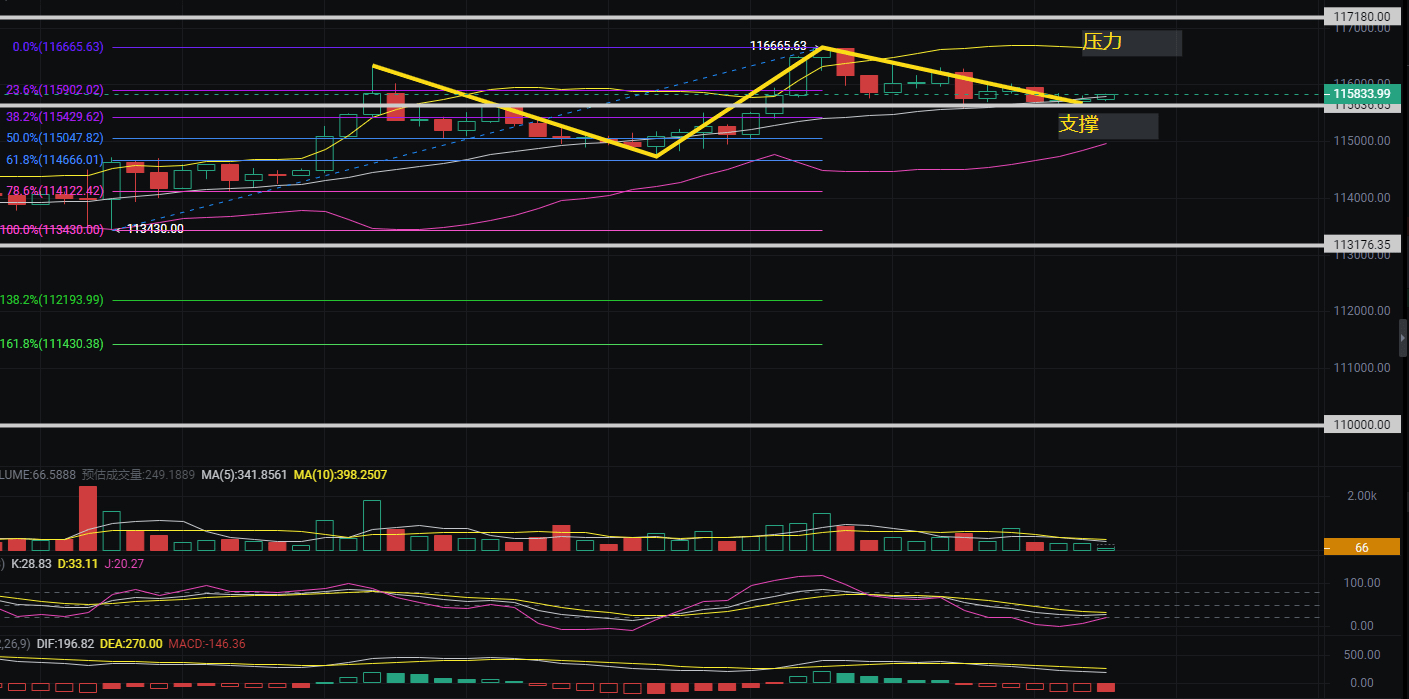This screenshot has height=699, width=1409.
Task: Click the right-edge panel collapse handle
Action: [x=1402, y=338]
